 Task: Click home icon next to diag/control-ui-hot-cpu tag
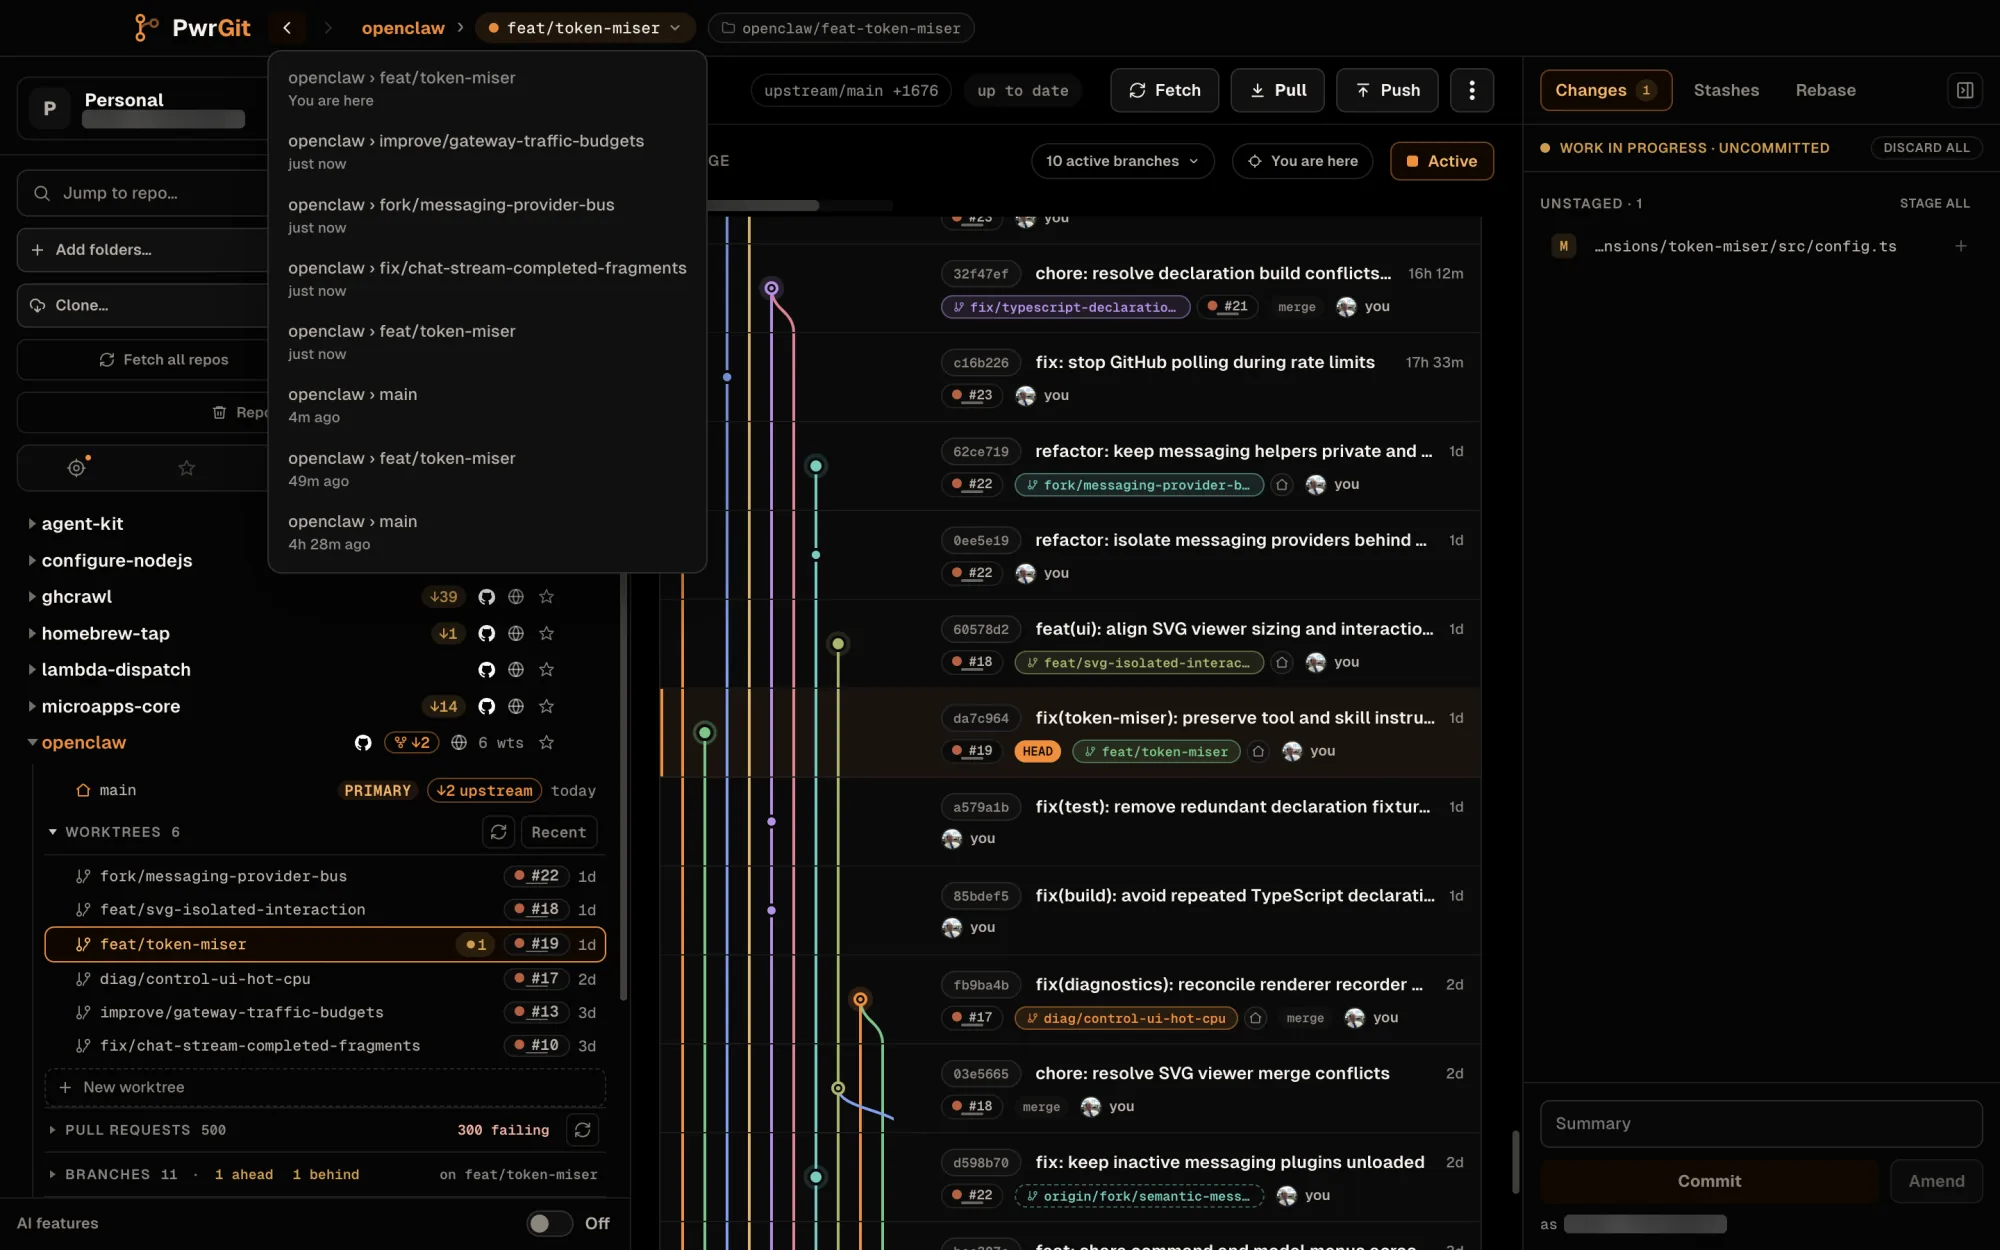coord(1256,1018)
